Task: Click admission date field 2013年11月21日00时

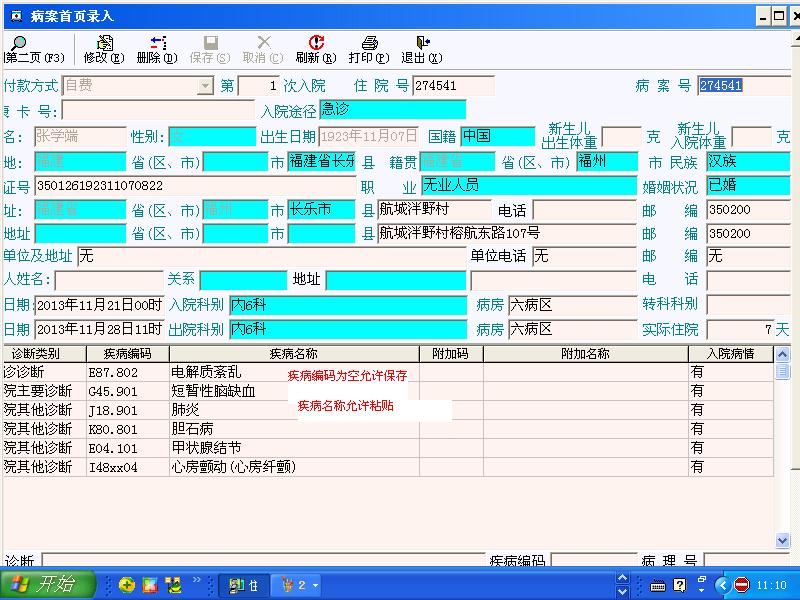Action: [x=99, y=305]
